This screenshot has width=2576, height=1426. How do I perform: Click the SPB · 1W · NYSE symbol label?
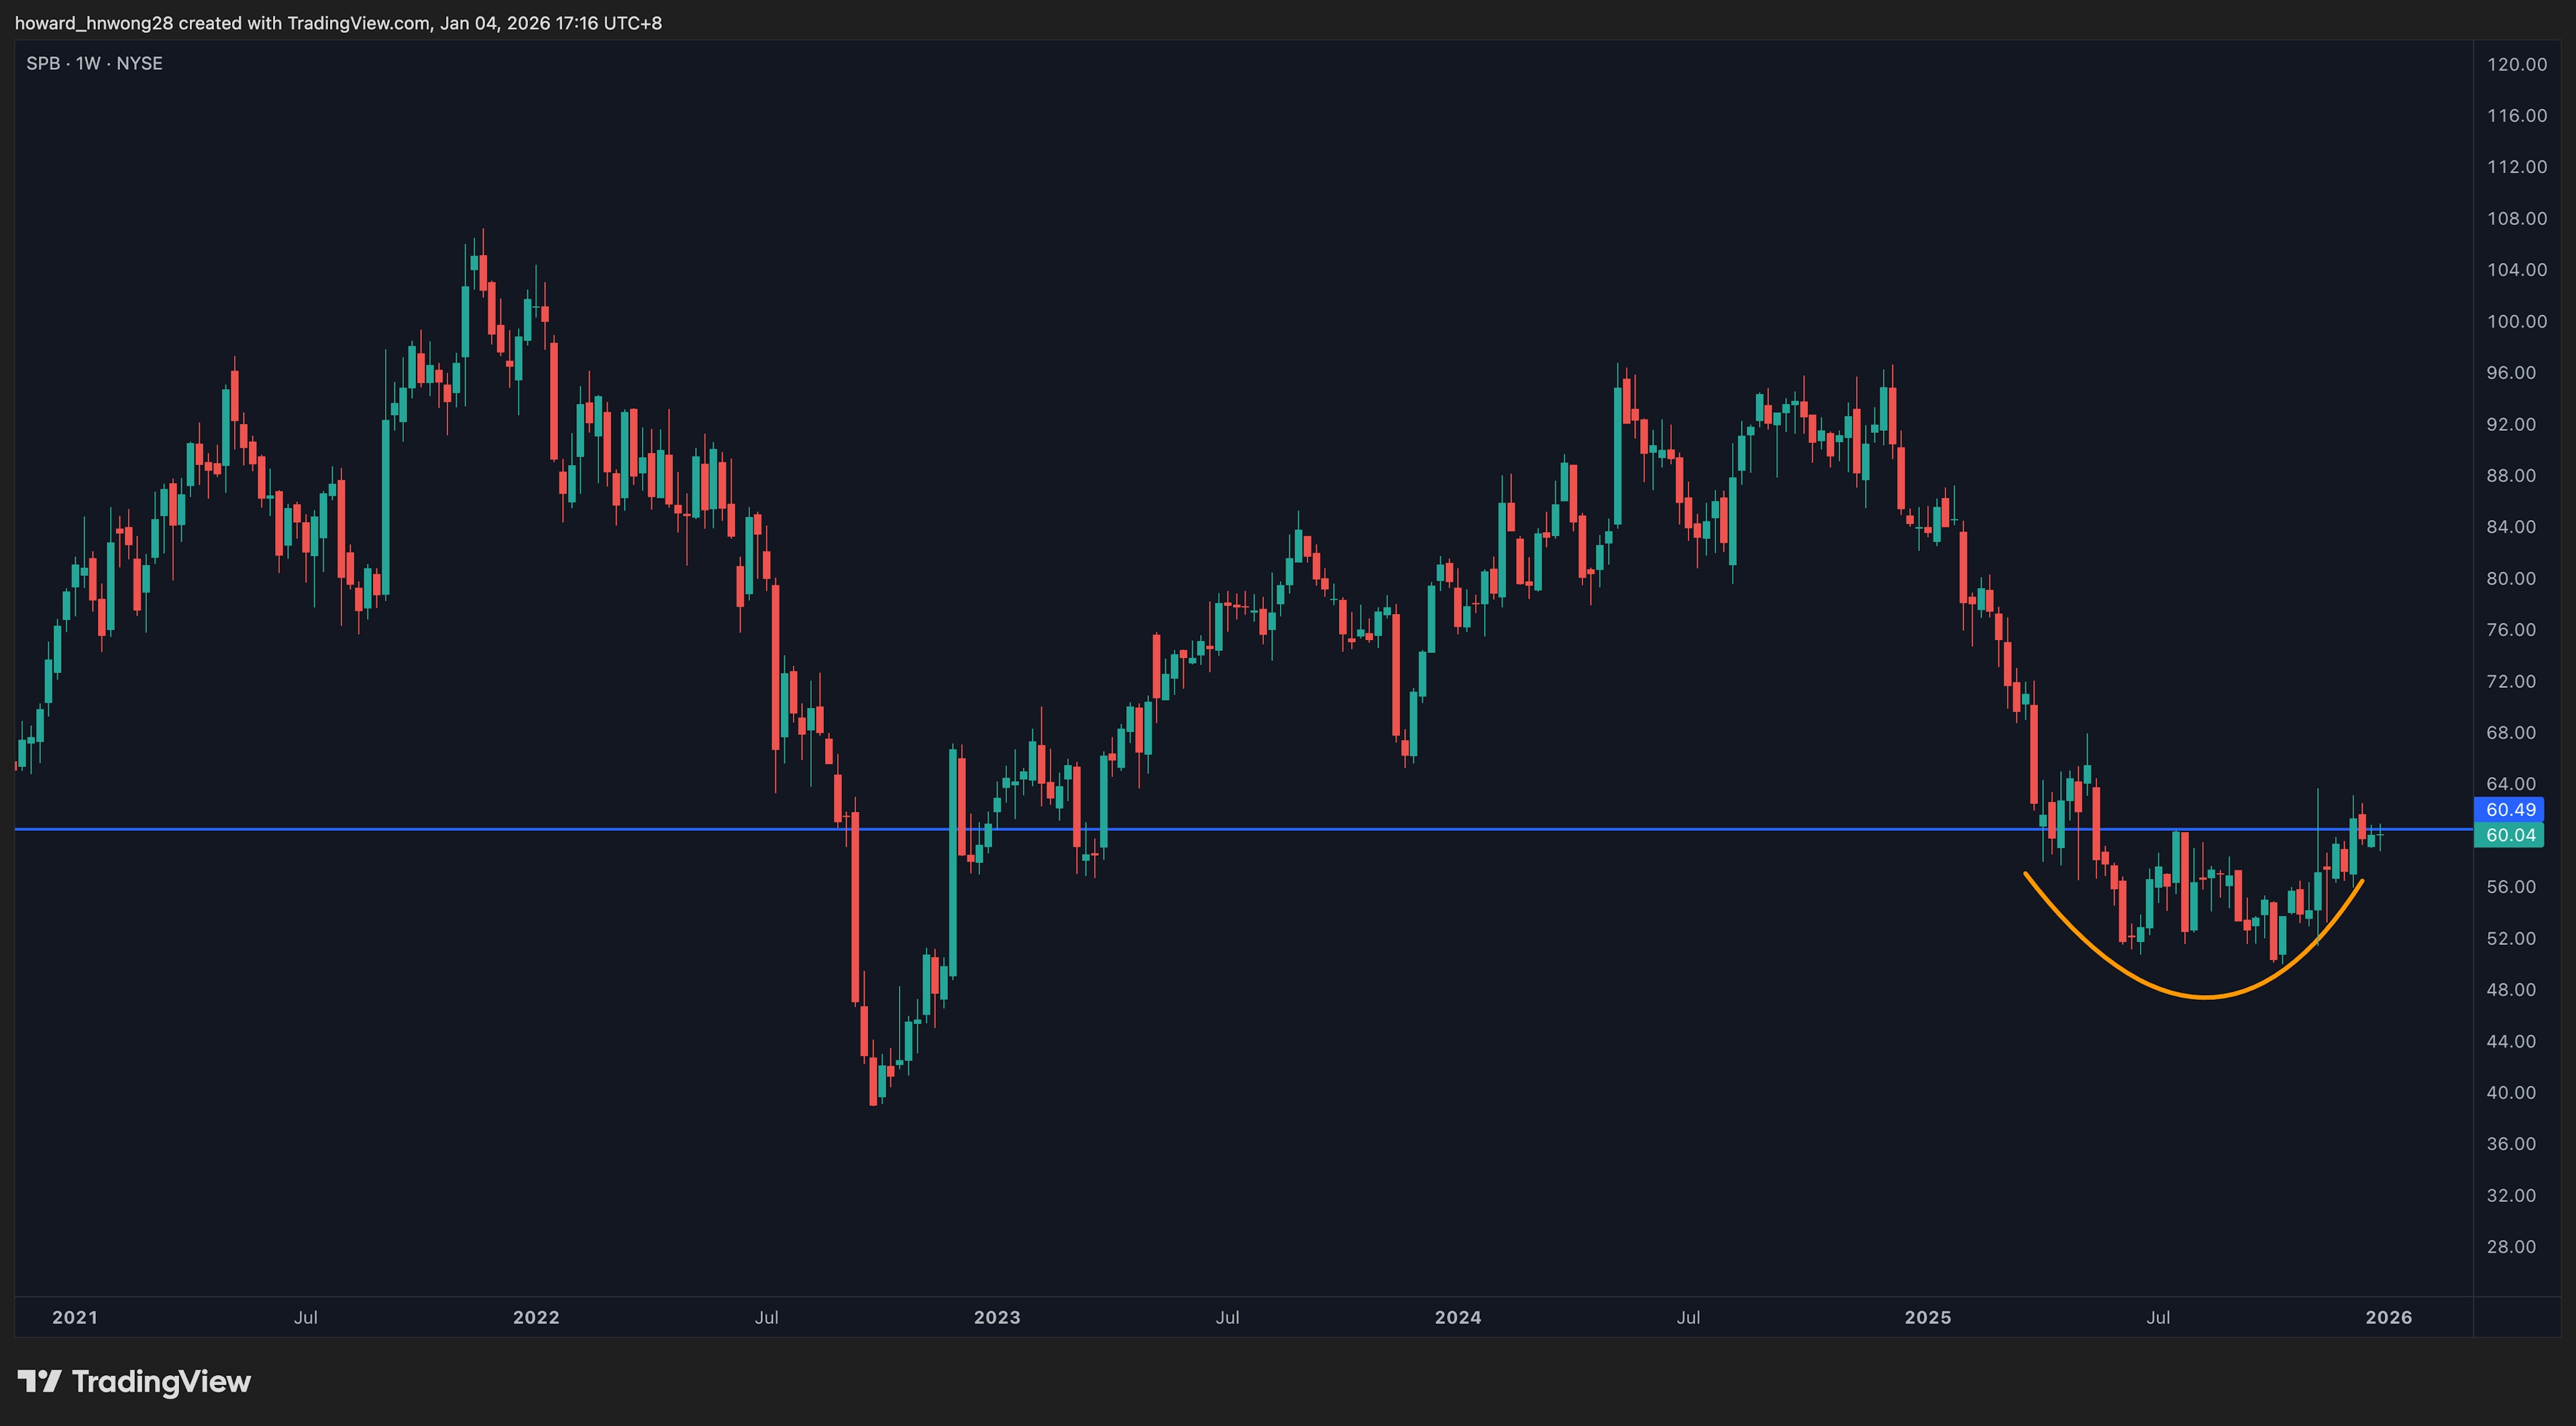coord(94,63)
